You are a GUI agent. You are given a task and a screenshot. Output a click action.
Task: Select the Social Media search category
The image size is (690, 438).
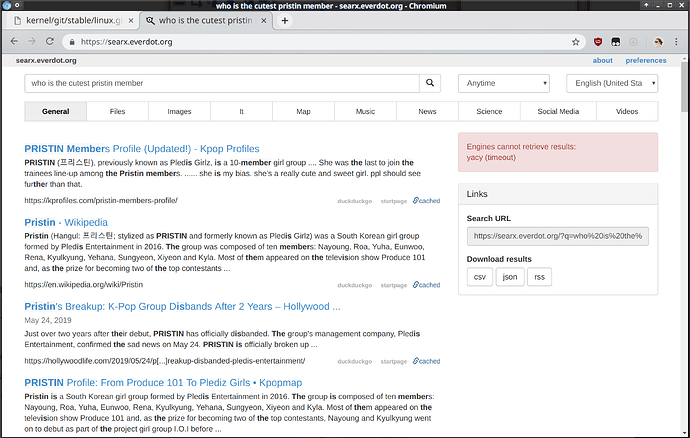point(558,111)
